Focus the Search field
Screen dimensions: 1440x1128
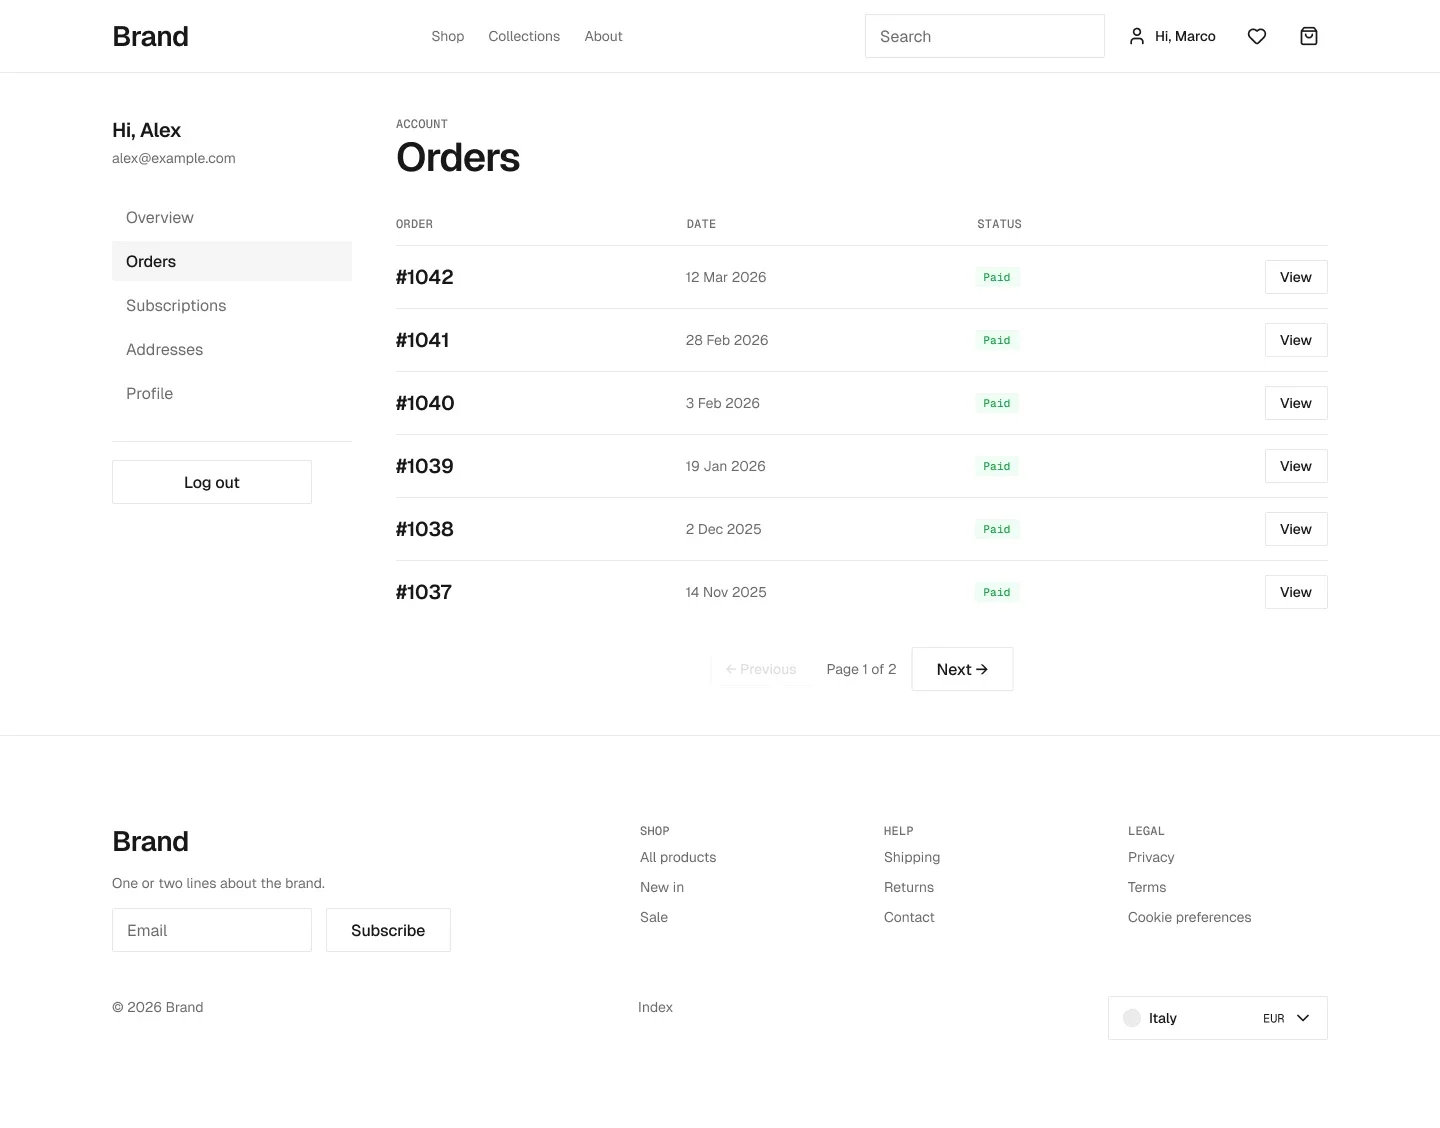(985, 36)
